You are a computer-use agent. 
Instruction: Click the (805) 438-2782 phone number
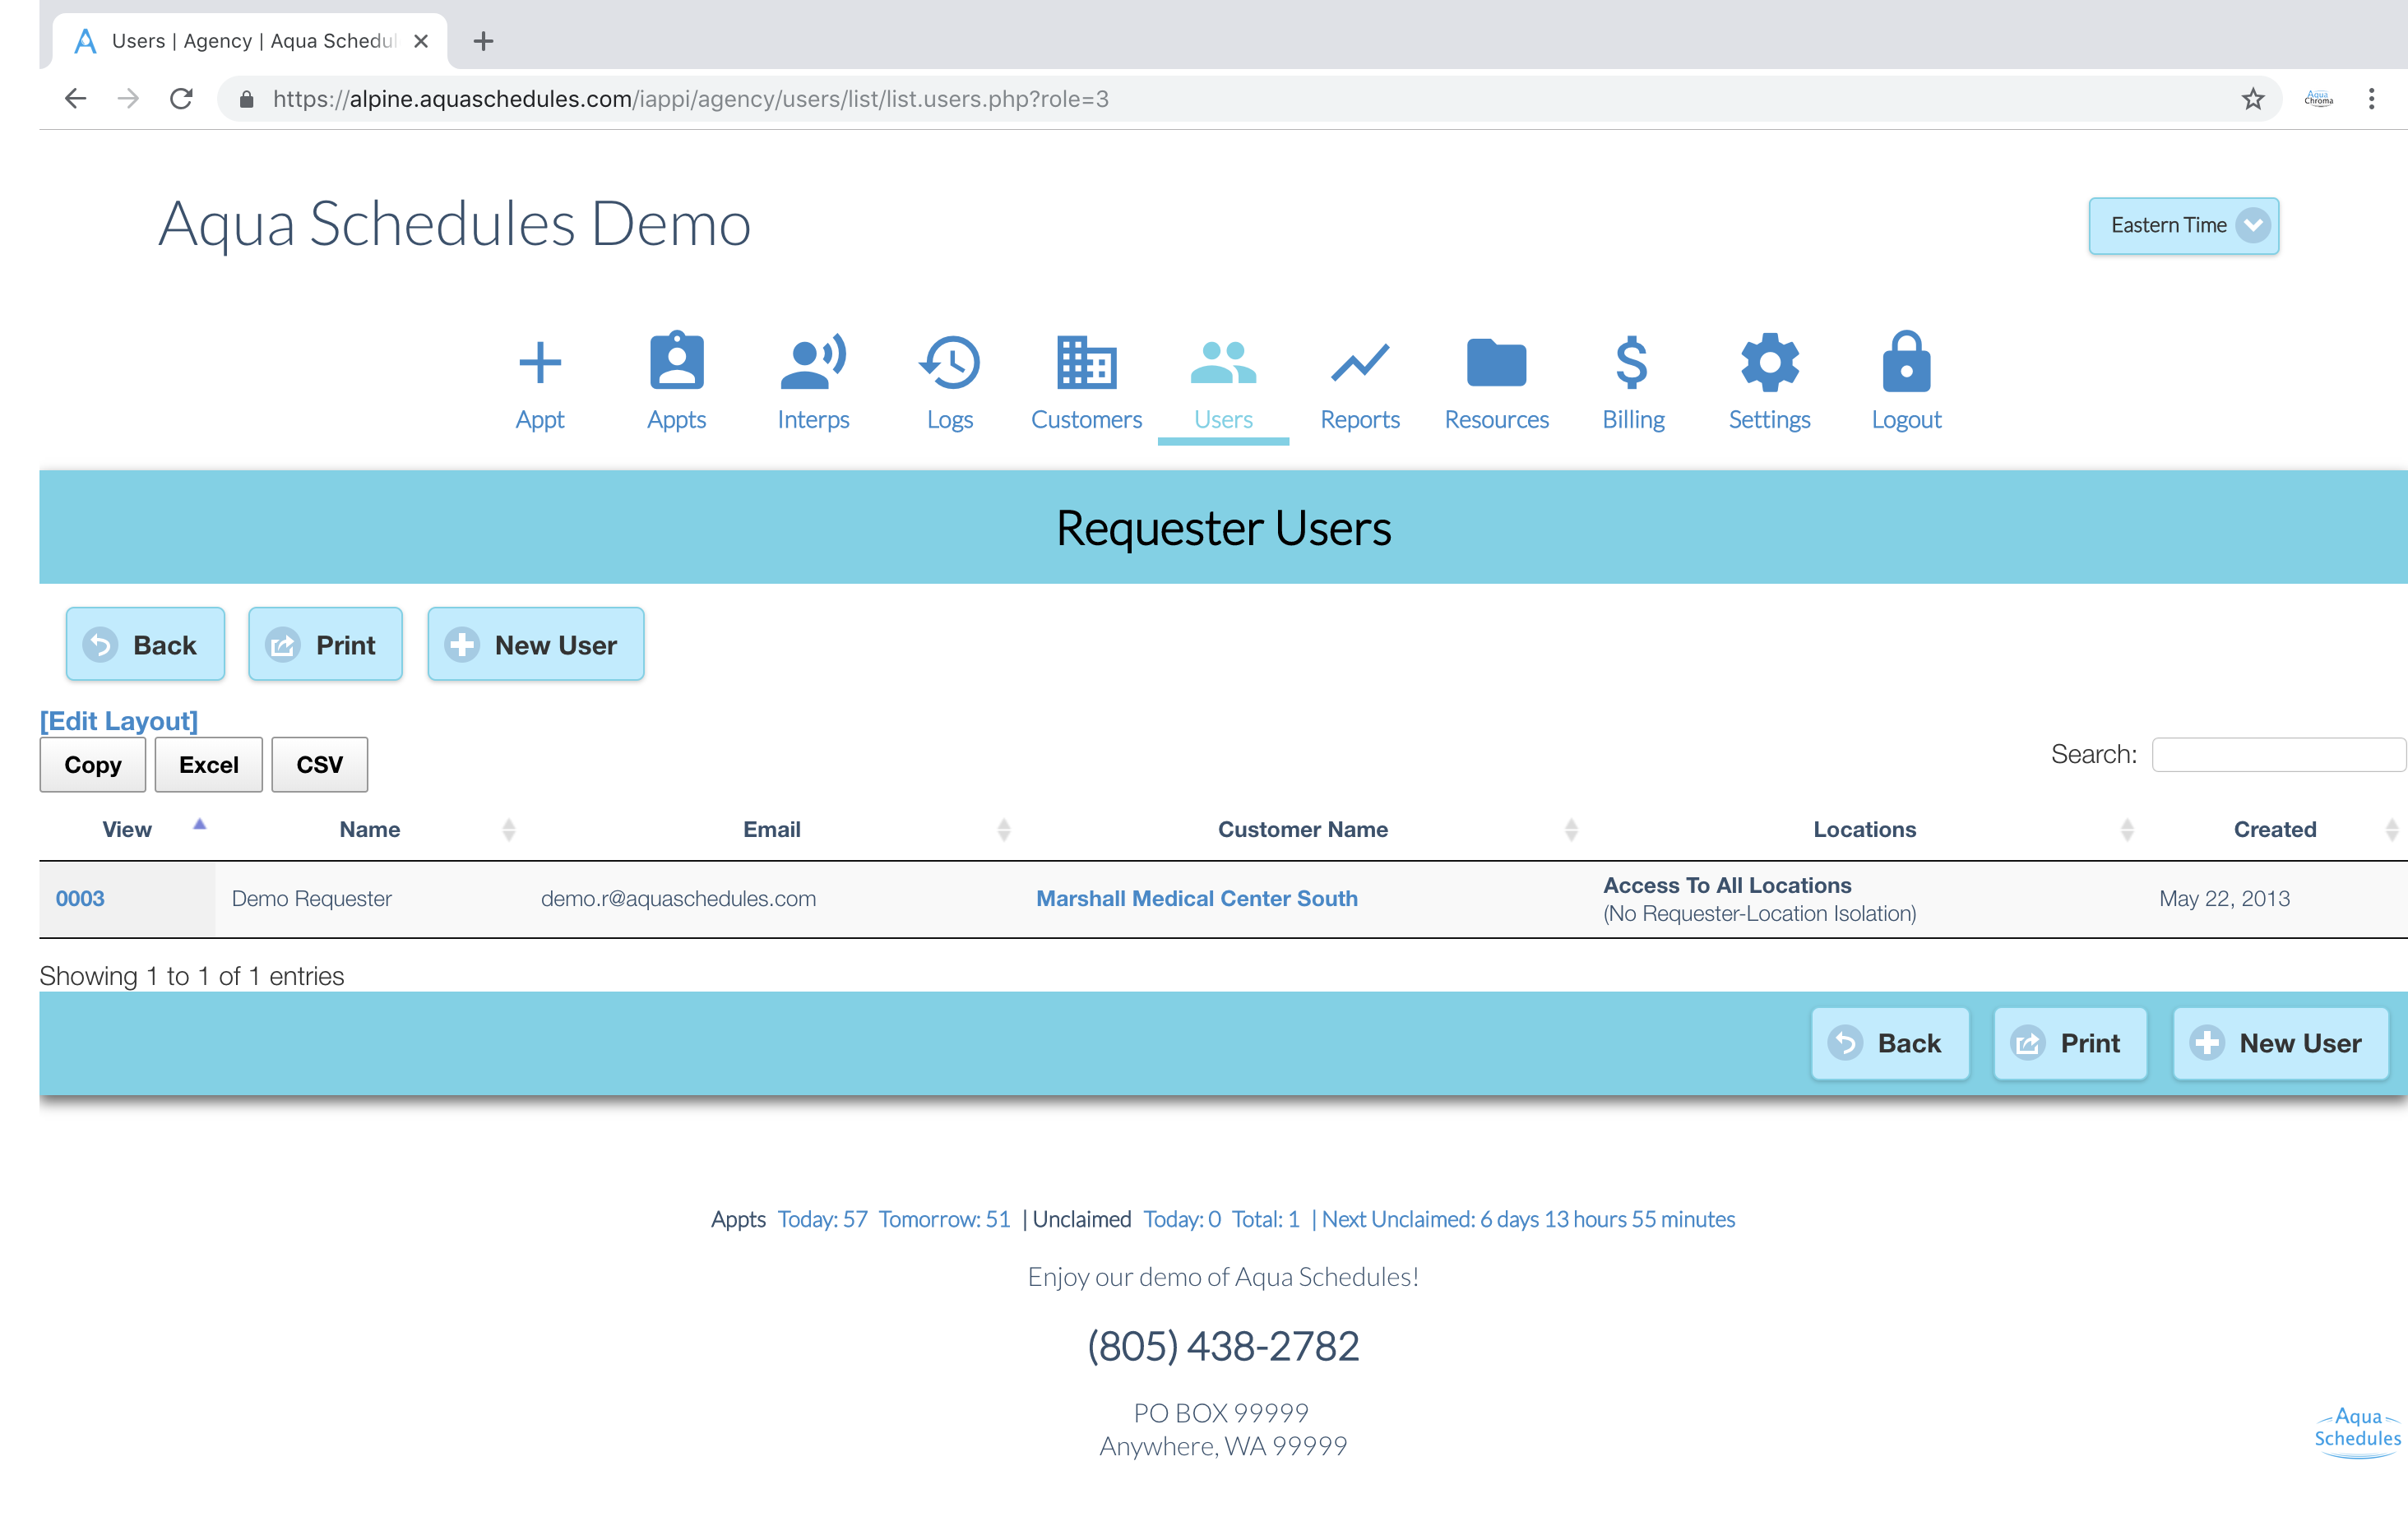coord(1223,1346)
